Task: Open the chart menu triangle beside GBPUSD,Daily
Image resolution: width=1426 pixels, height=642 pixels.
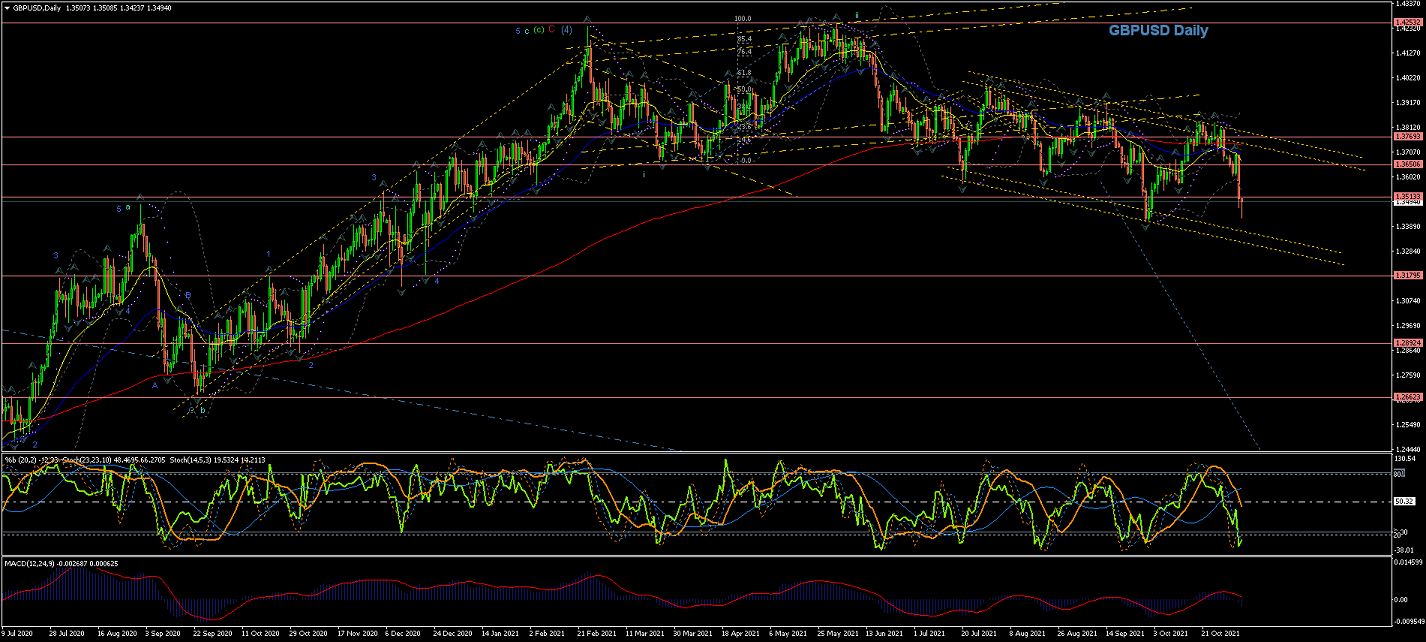Action: tap(6, 7)
